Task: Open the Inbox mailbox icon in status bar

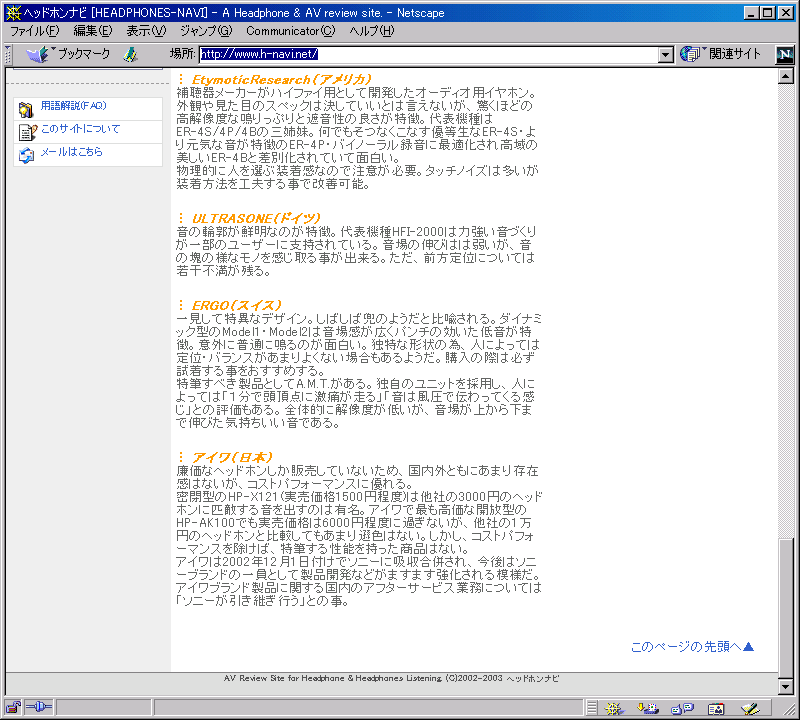Action: [647, 708]
